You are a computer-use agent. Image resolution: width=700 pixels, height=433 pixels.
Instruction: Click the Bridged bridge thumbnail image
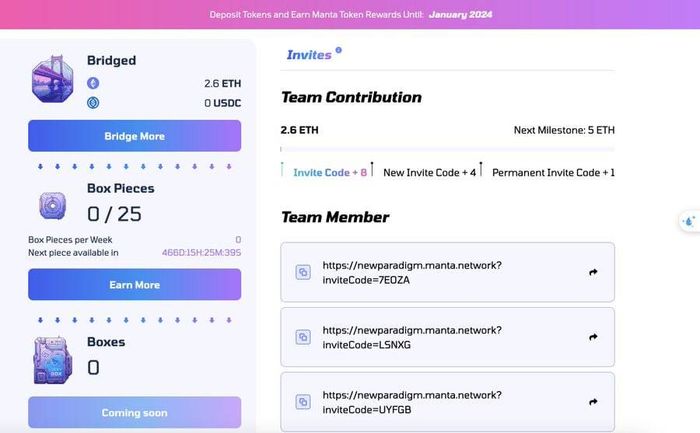tap(53, 79)
